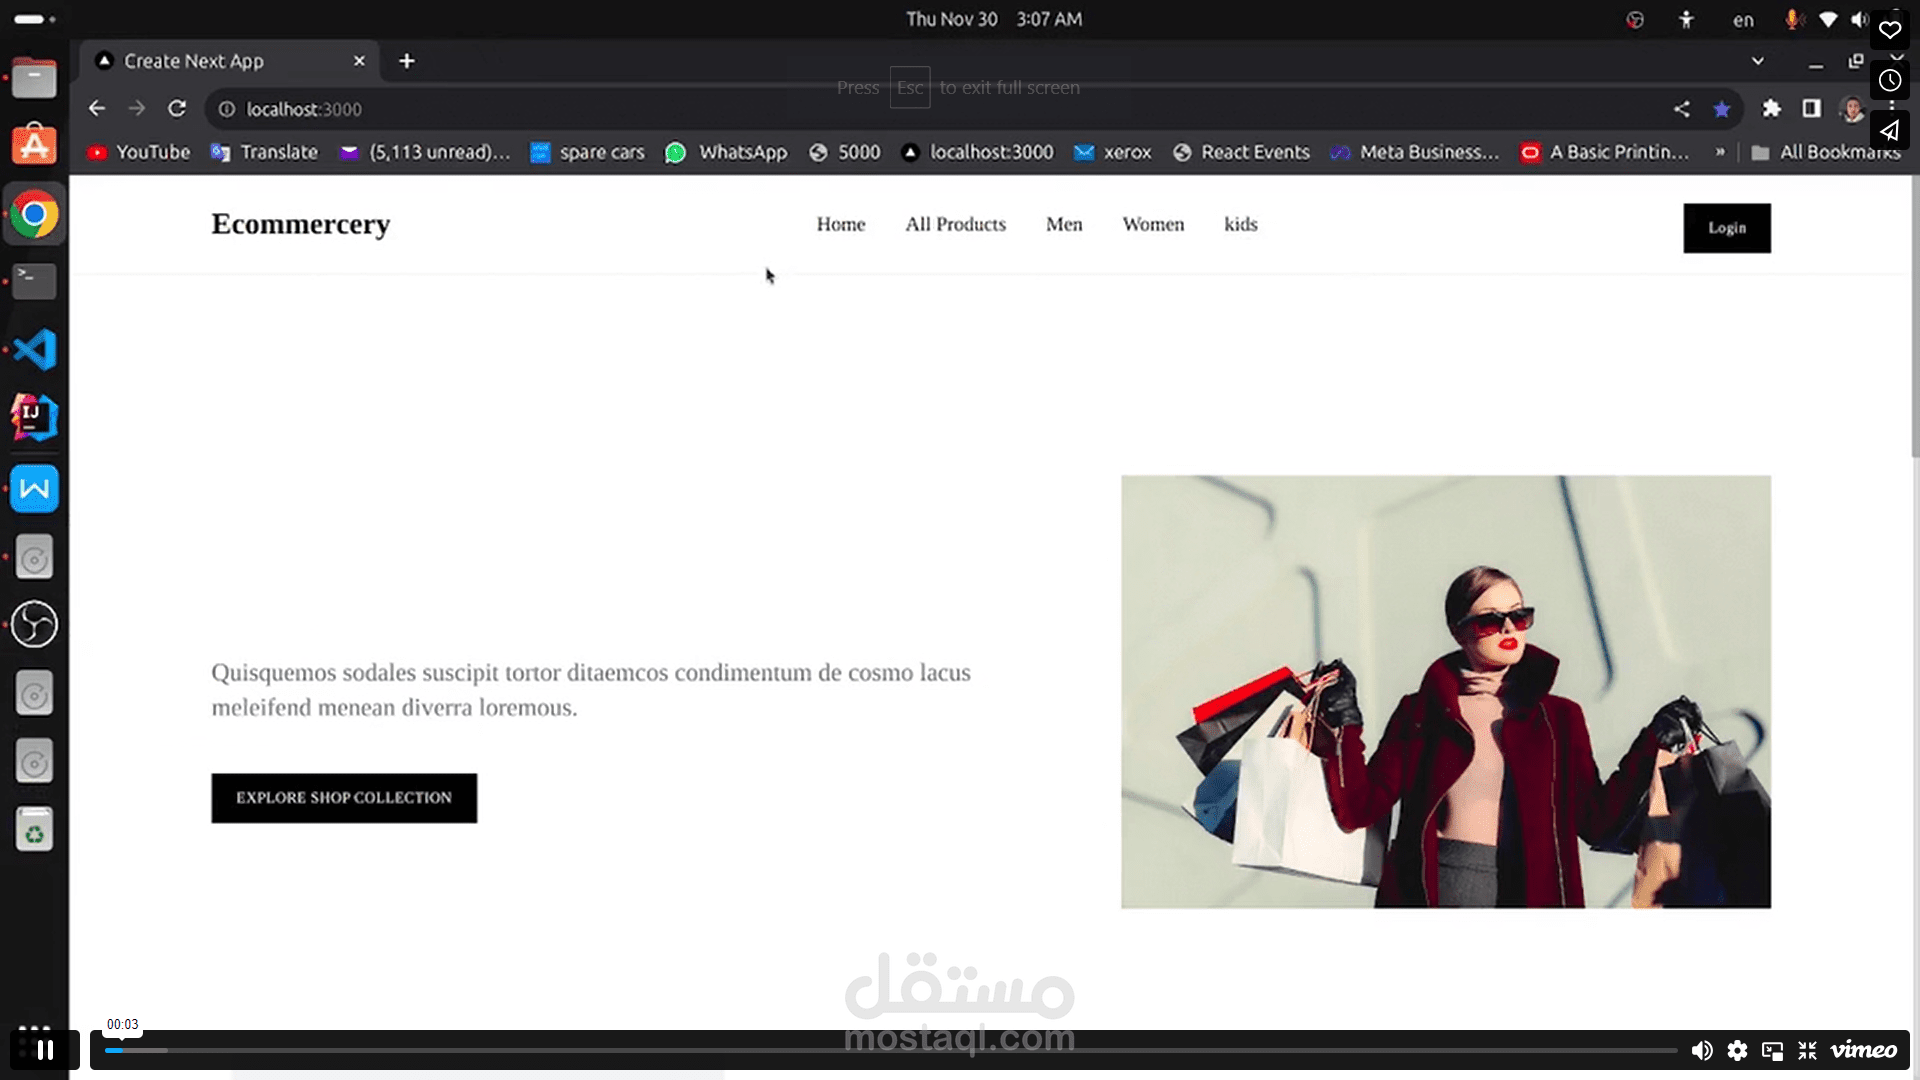Toggle the bookmark star for this page

point(1722,109)
